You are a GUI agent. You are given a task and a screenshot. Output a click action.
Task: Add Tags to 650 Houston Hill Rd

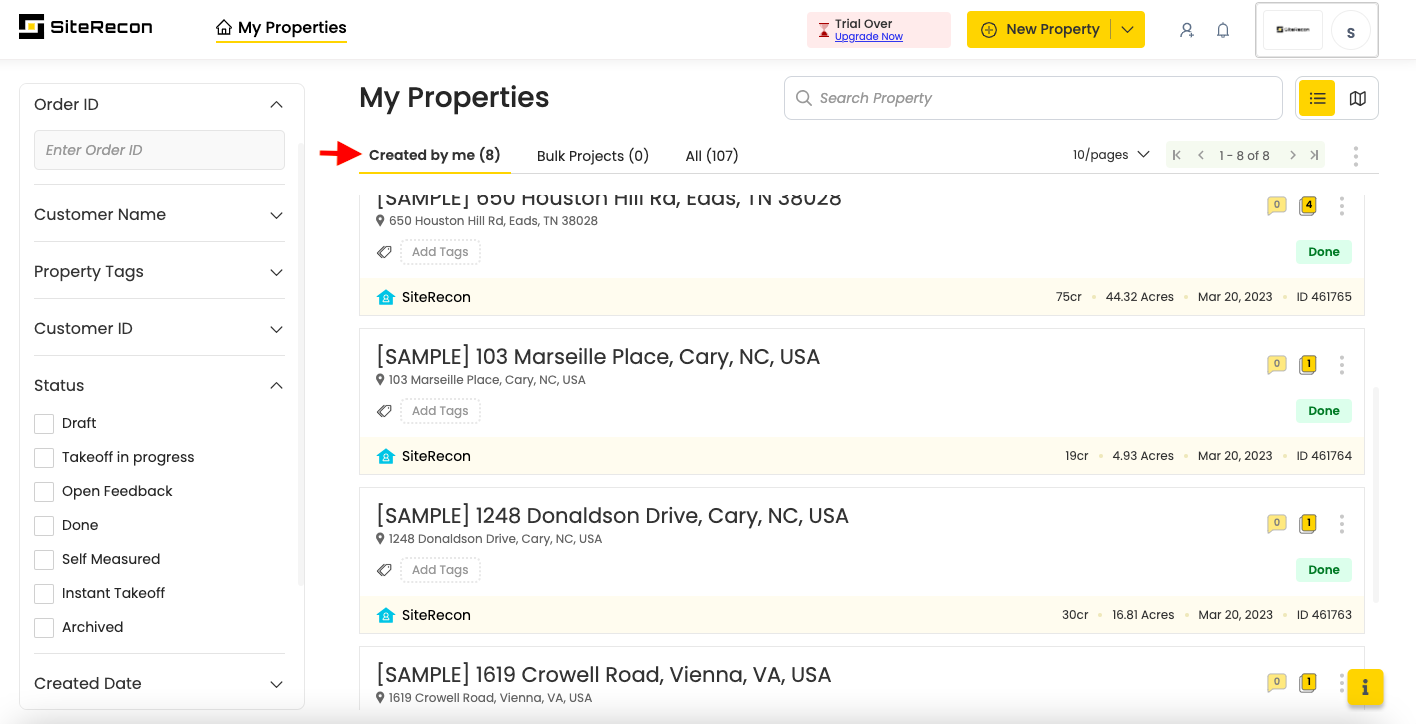(x=440, y=252)
